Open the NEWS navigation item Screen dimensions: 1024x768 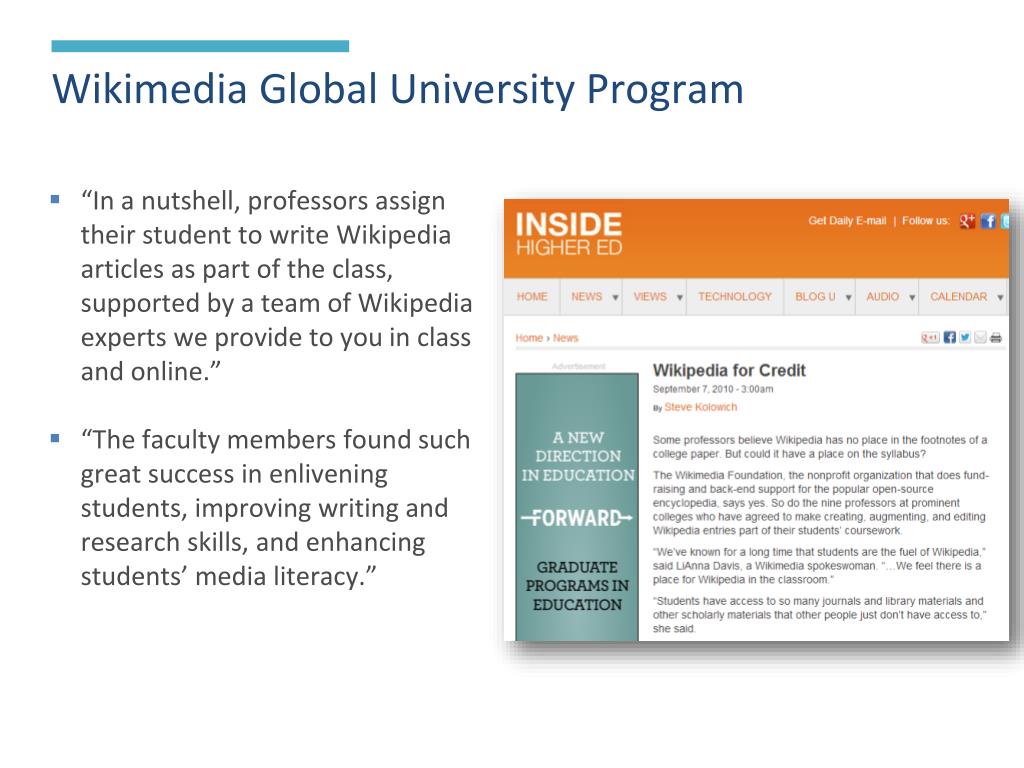pyautogui.click(x=586, y=296)
